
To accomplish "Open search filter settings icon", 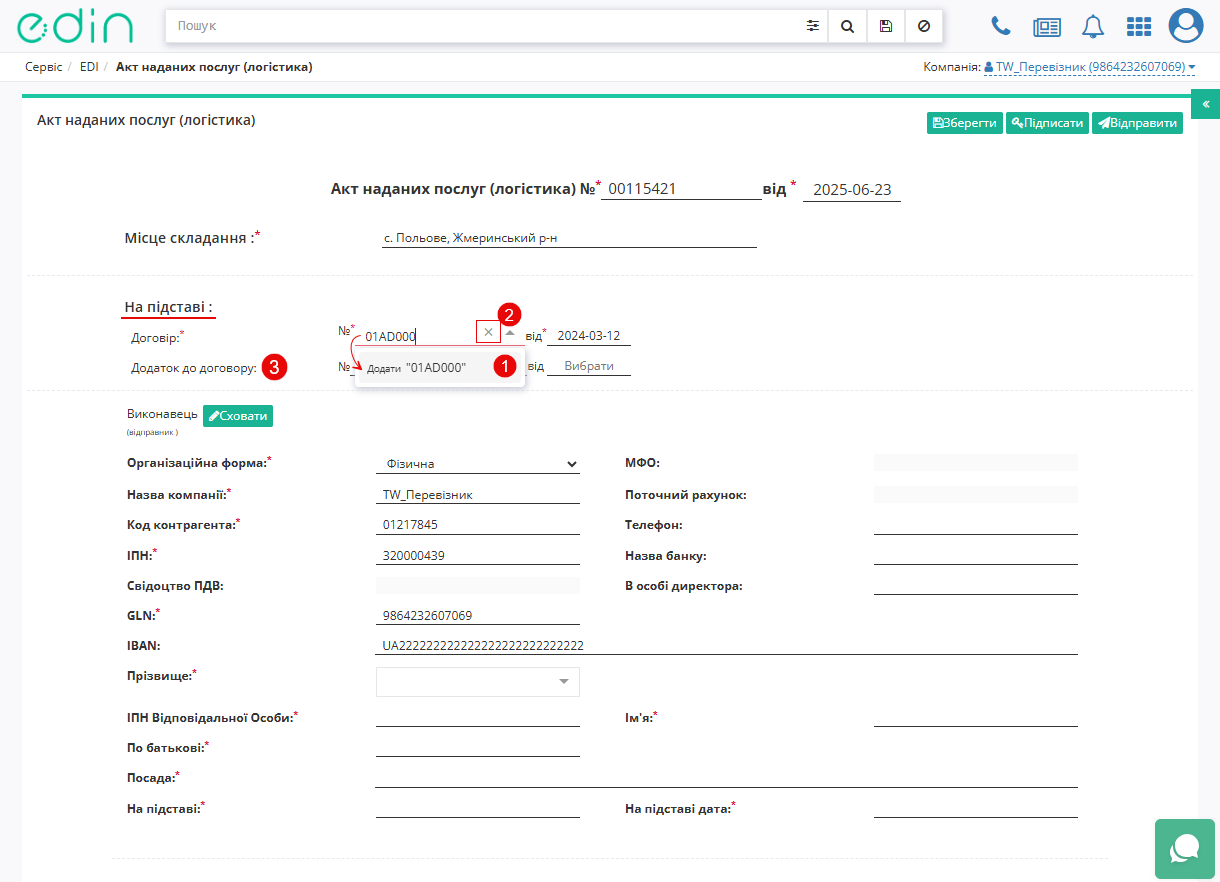I will (812, 26).
